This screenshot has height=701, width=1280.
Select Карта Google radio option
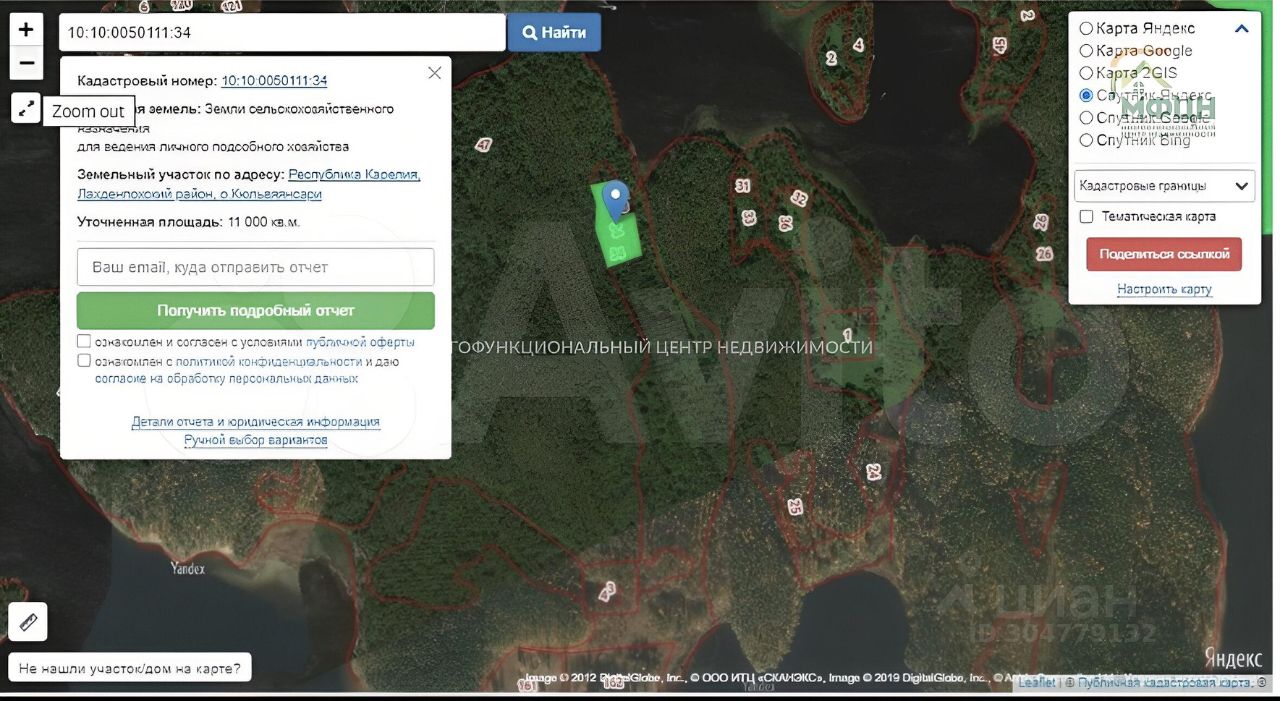point(1086,51)
